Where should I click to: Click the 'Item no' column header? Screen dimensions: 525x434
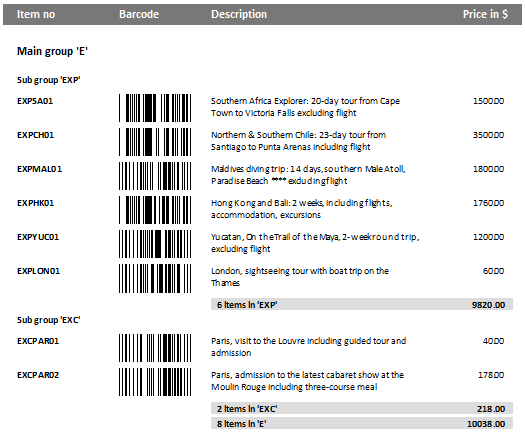point(36,14)
